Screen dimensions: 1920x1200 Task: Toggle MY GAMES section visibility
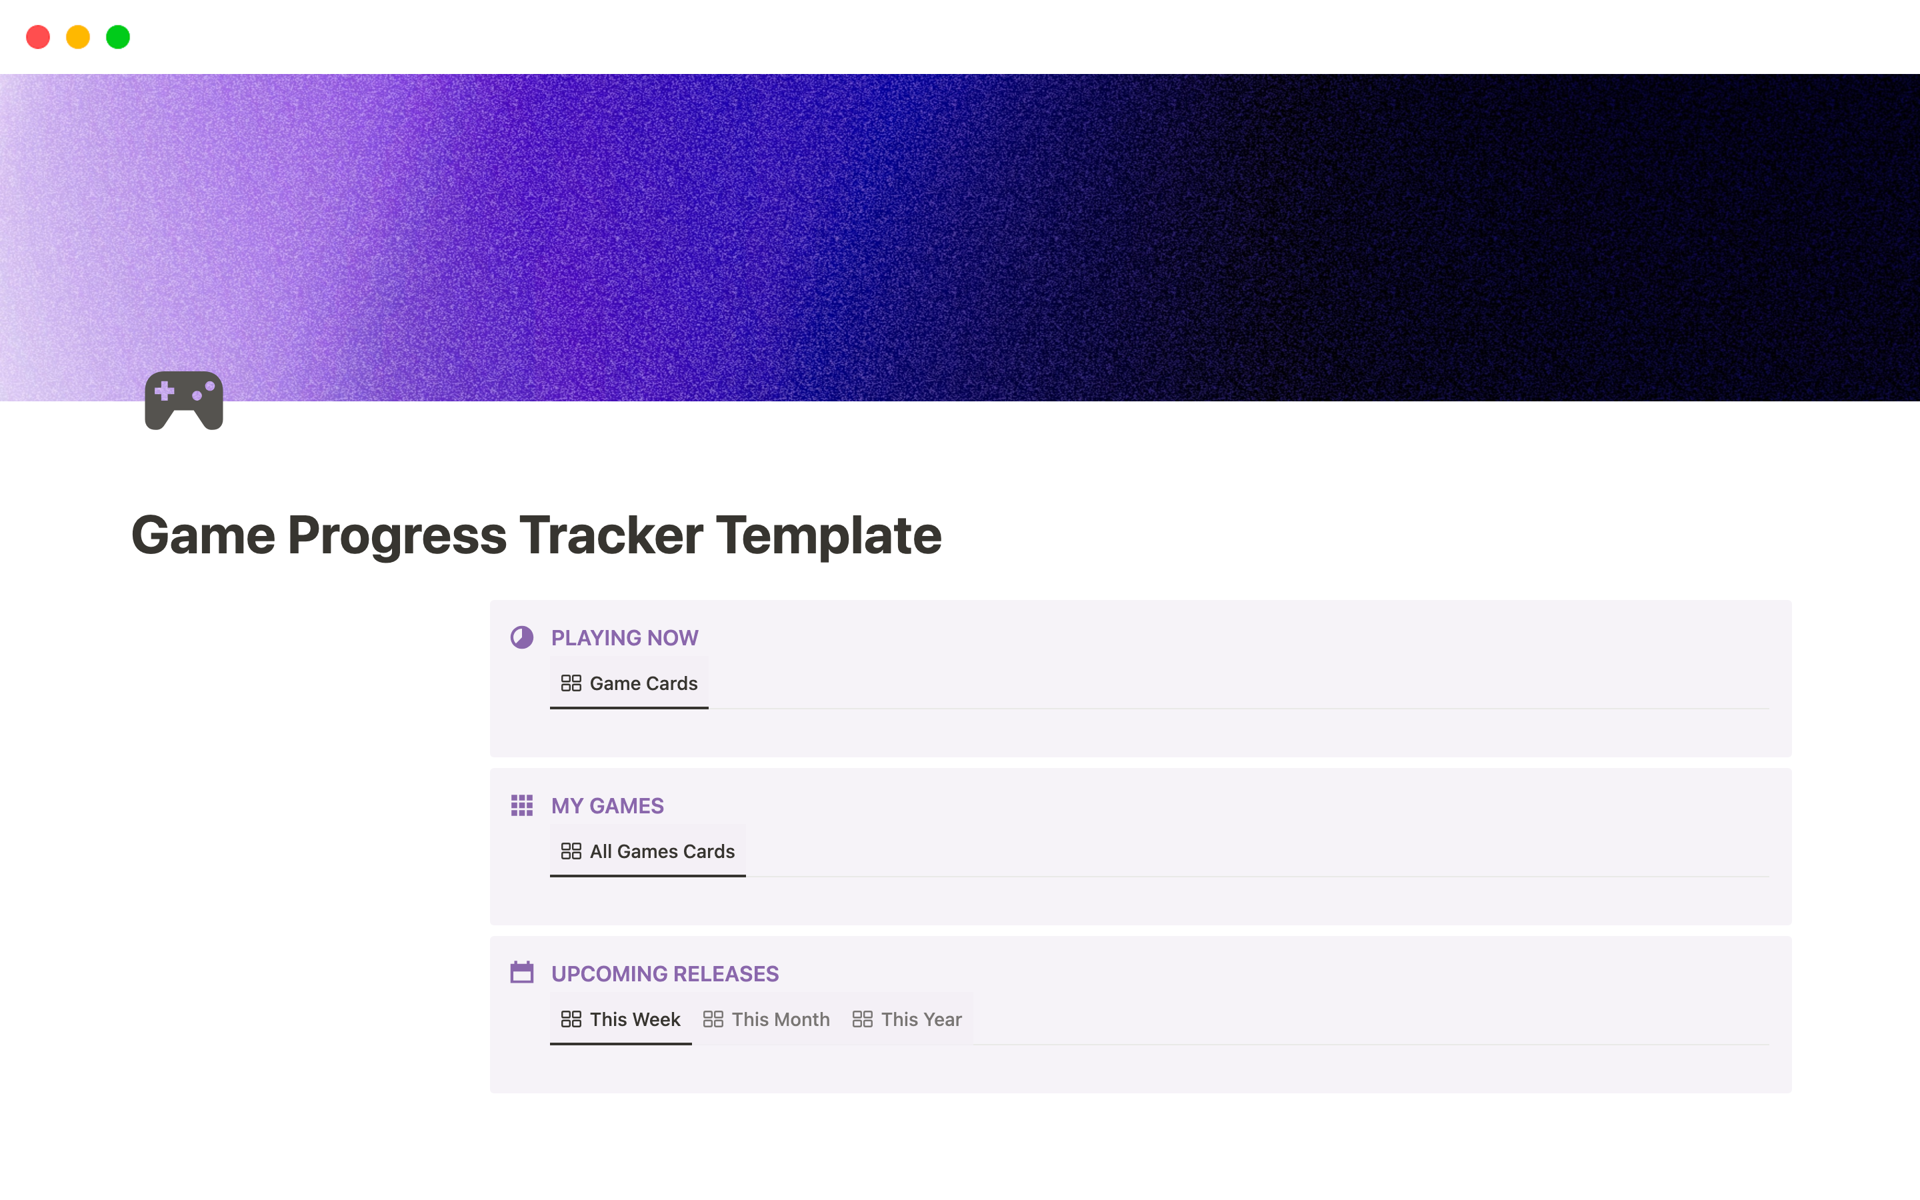523,805
